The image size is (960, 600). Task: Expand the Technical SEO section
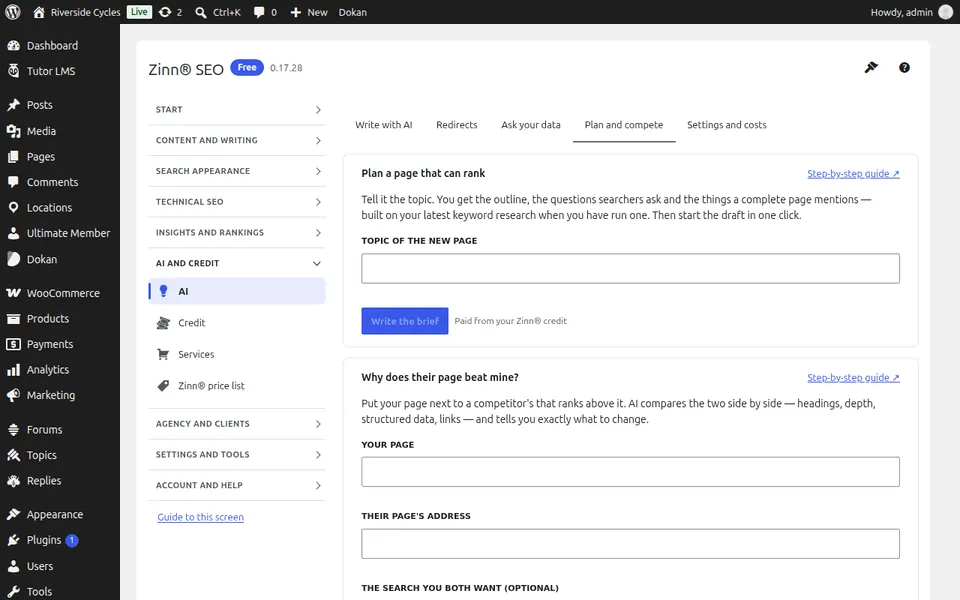tap(237, 201)
